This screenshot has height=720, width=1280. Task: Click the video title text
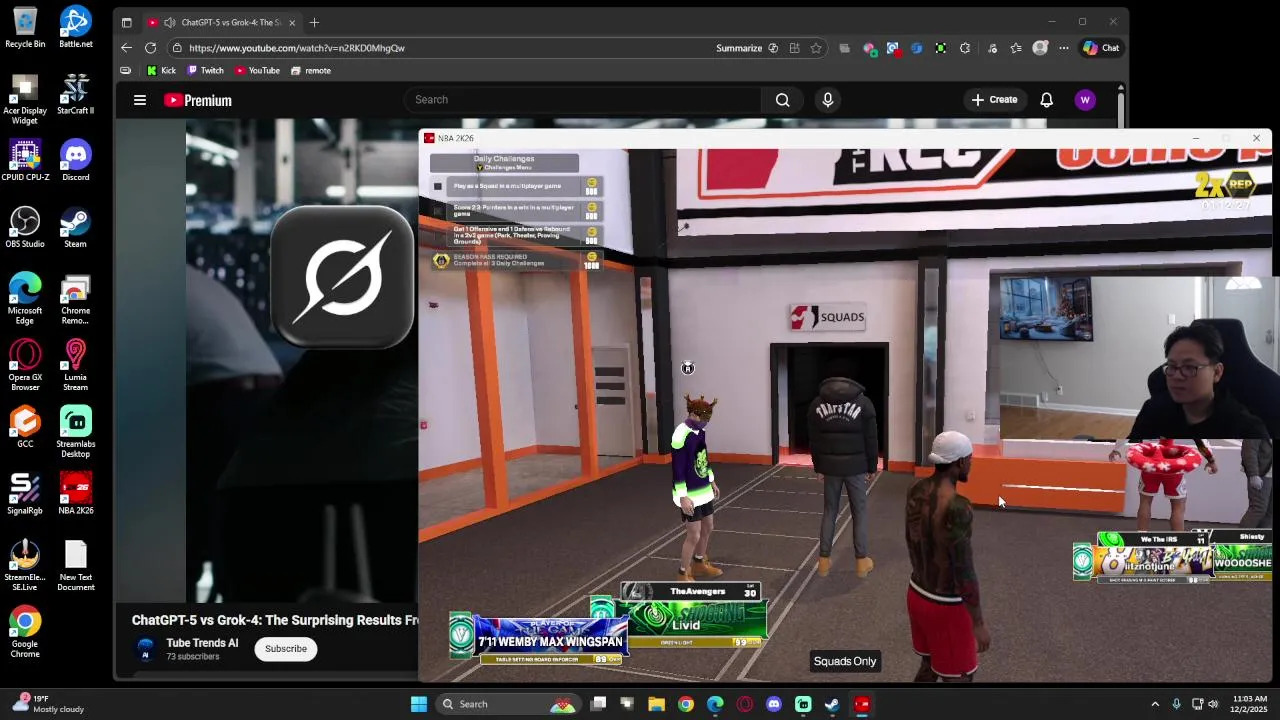click(x=275, y=620)
